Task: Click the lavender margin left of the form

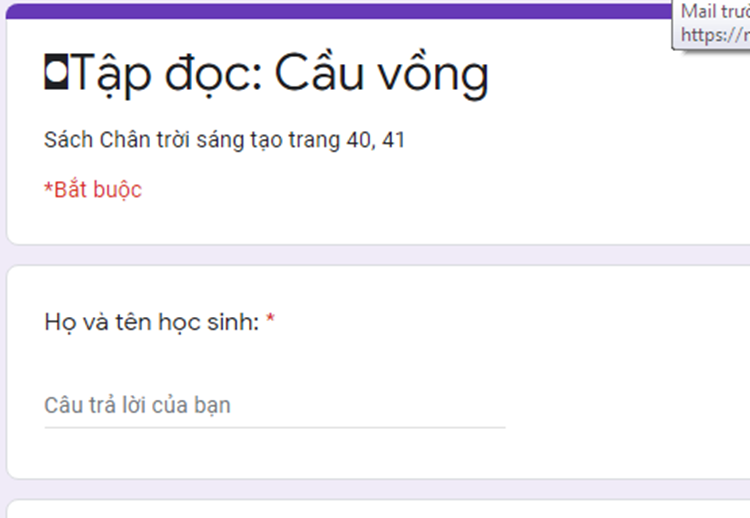Action: 3,300
